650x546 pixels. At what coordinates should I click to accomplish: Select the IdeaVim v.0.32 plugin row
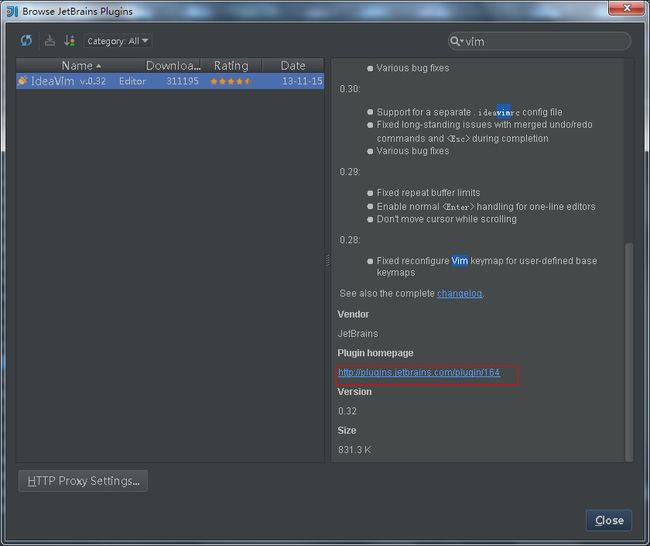point(170,81)
